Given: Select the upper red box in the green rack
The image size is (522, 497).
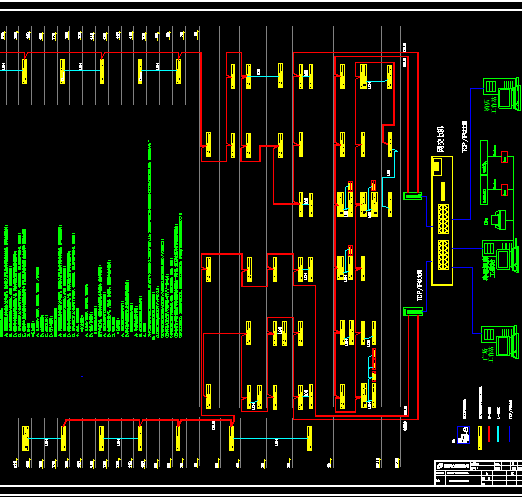Looking at the screenshot, I should [x=505, y=157].
